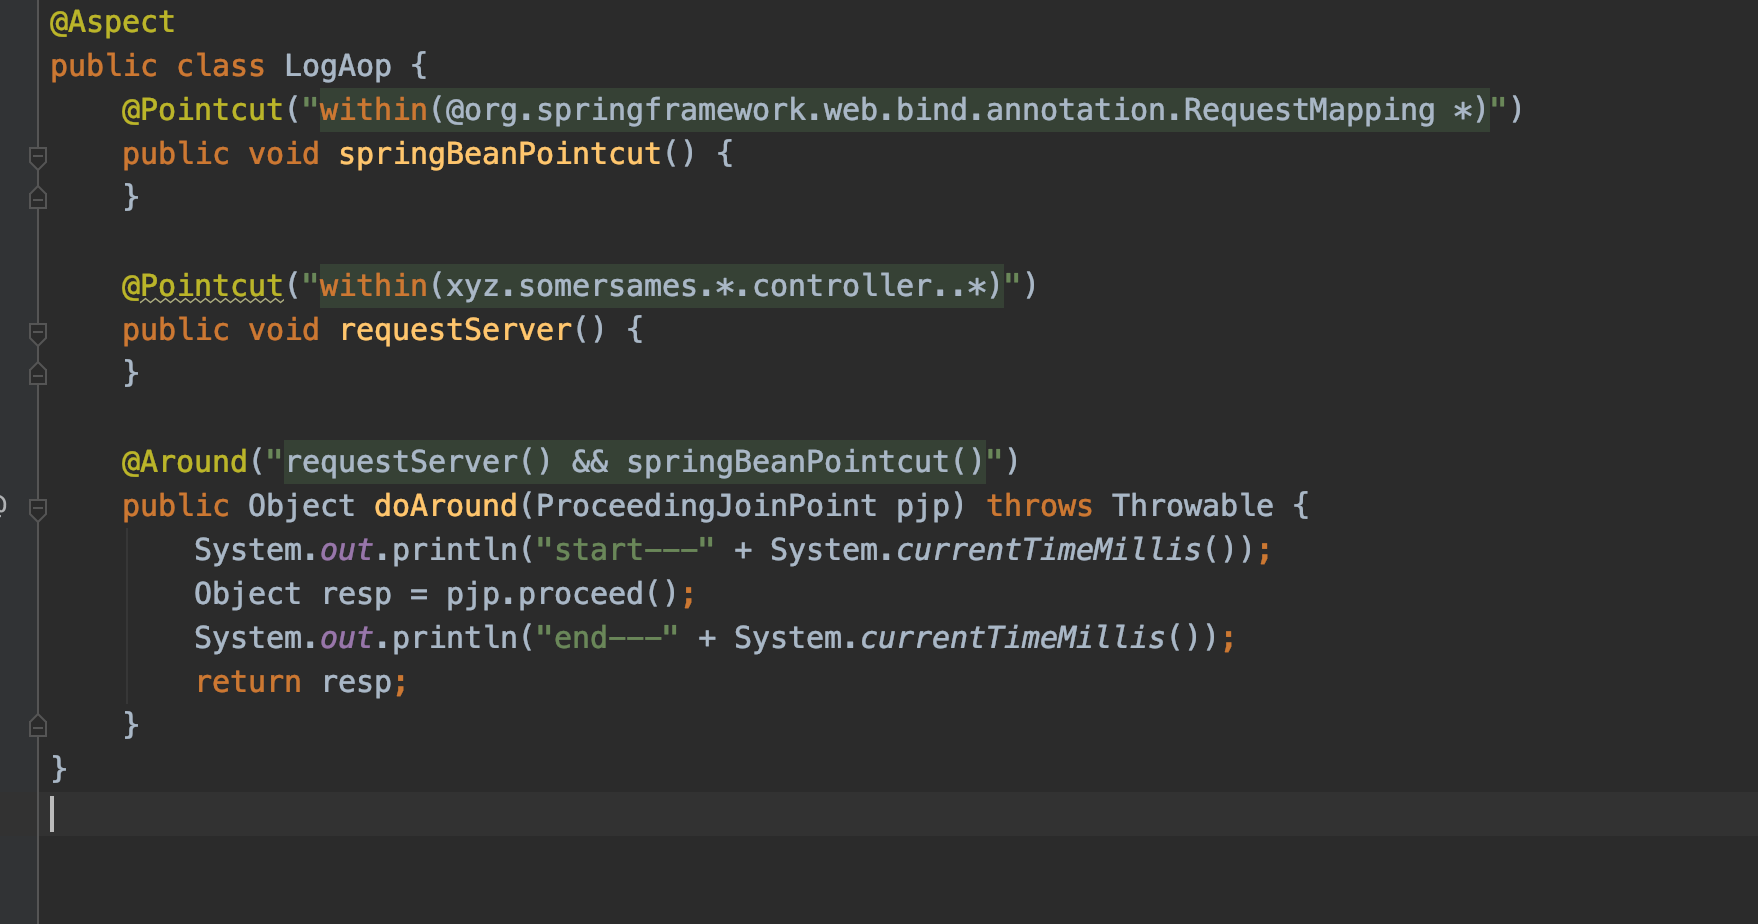Click the ProceedingJoinPoint parameter type
The image size is (1758, 924).
click(x=706, y=506)
